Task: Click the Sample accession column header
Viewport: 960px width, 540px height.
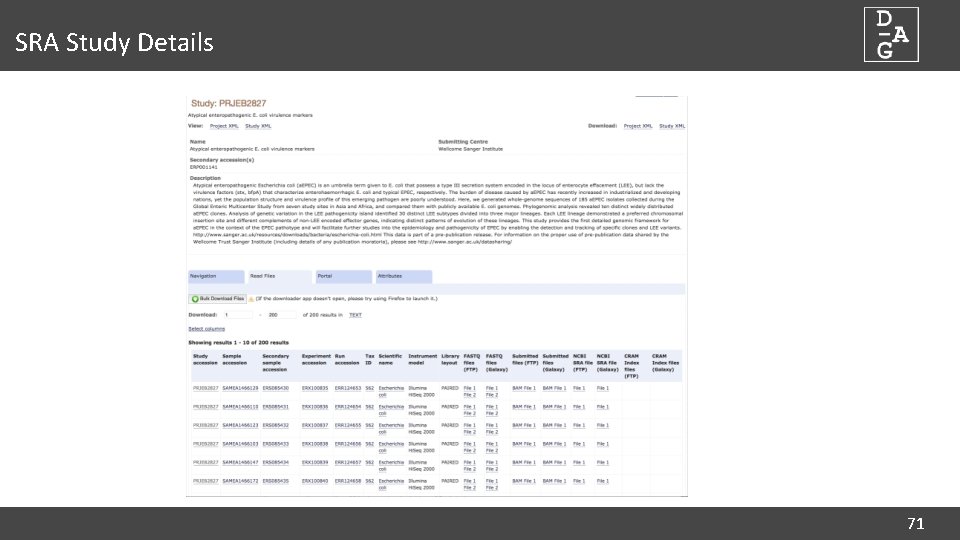Action: (x=234, y=359)
